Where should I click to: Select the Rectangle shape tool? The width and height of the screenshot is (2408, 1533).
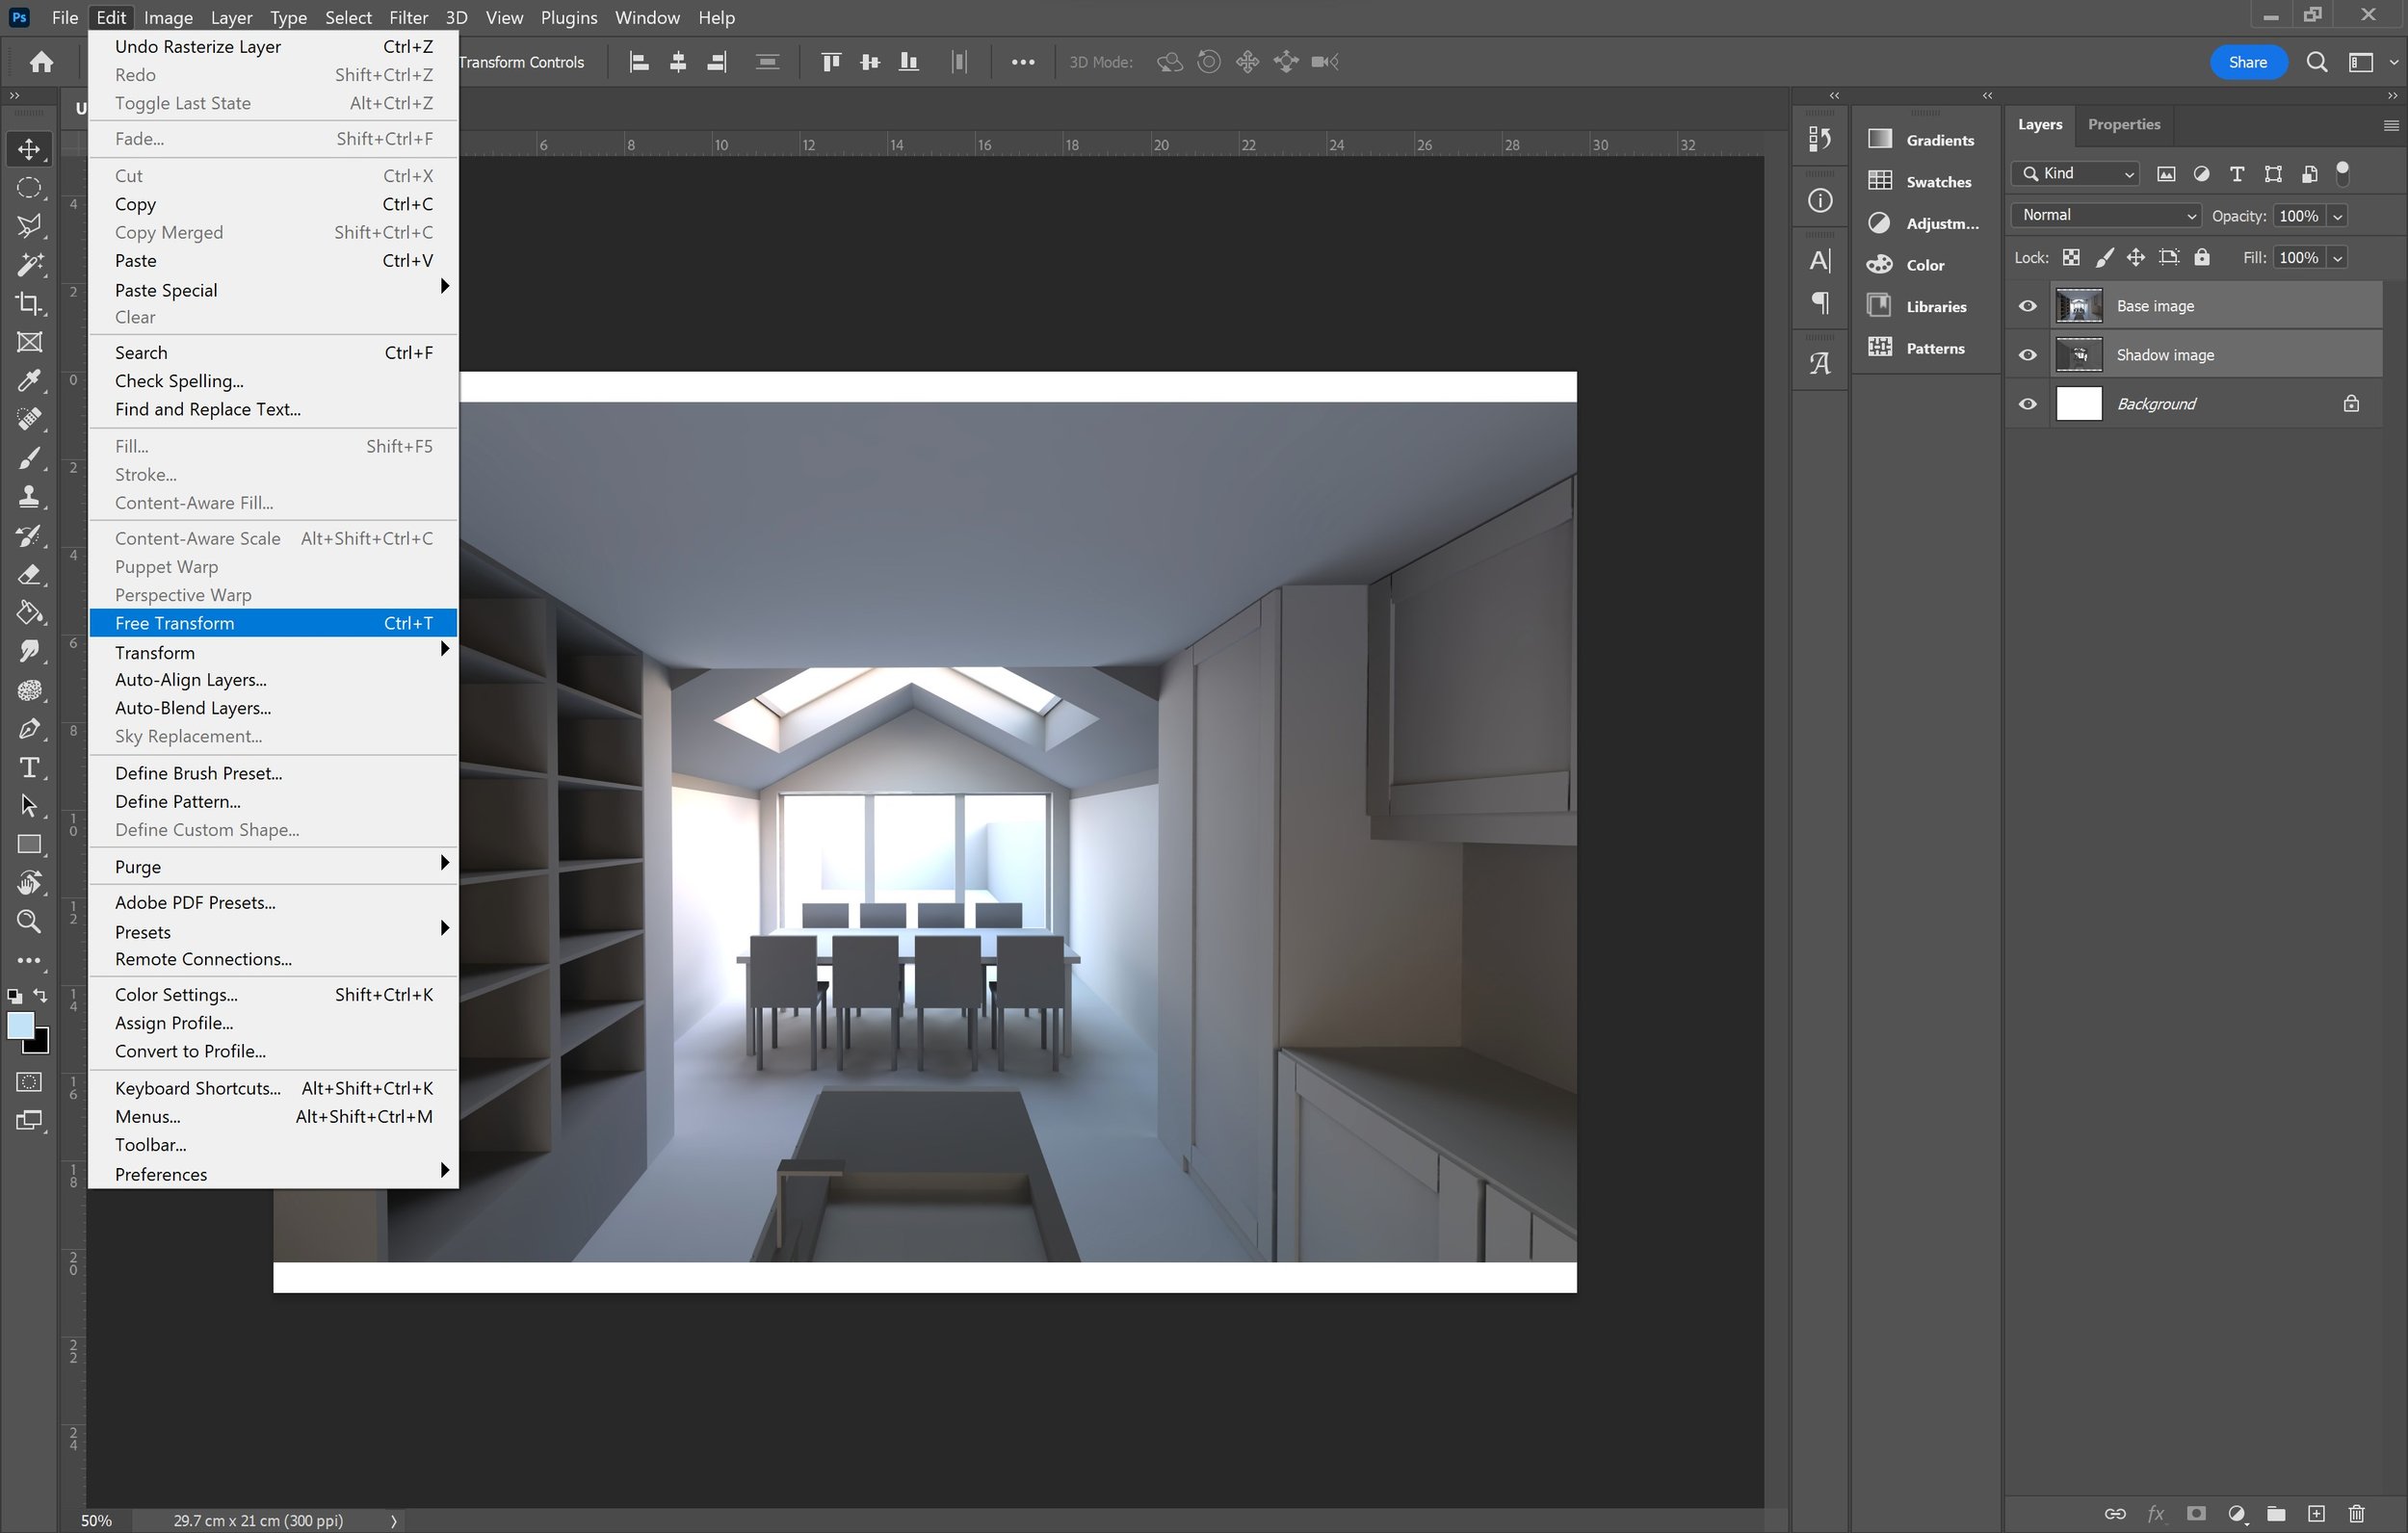(x=29, y=845)
